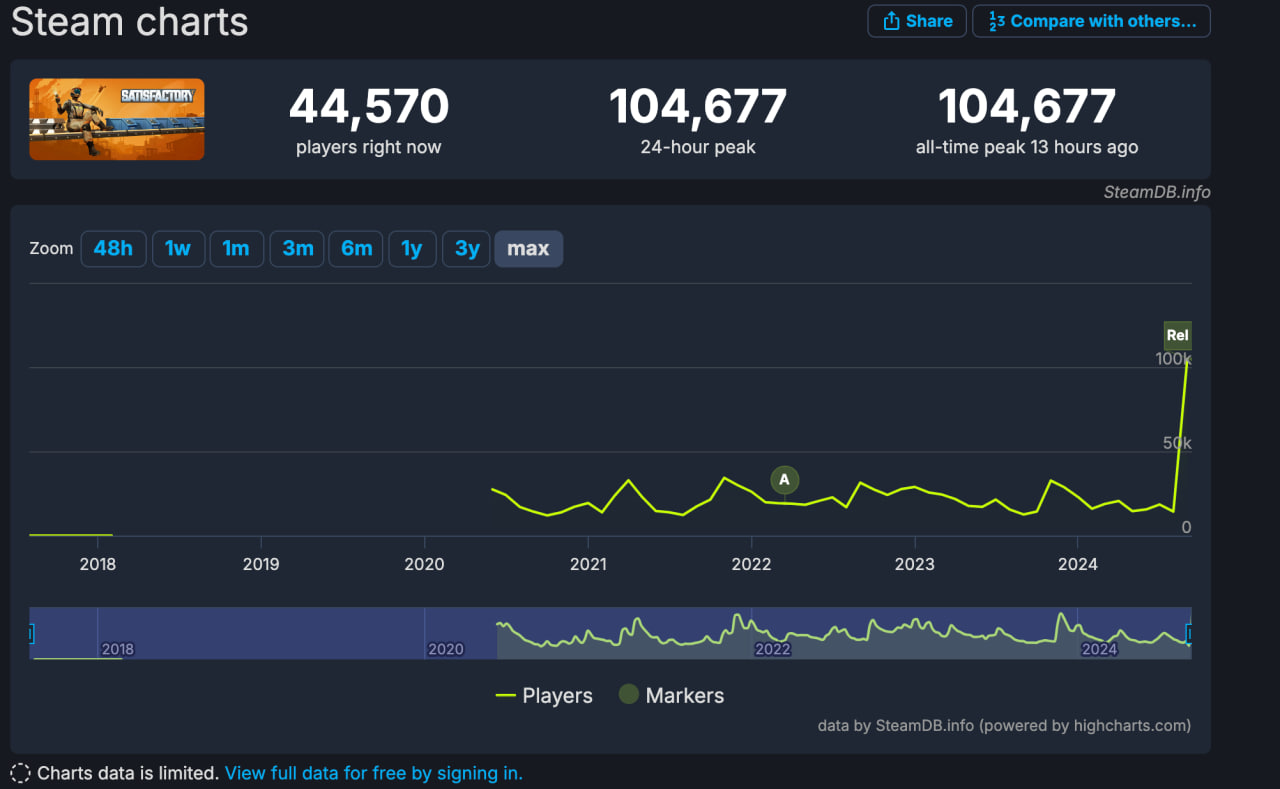
Task: Click the 100k y-axis label
Action: 1173,359
